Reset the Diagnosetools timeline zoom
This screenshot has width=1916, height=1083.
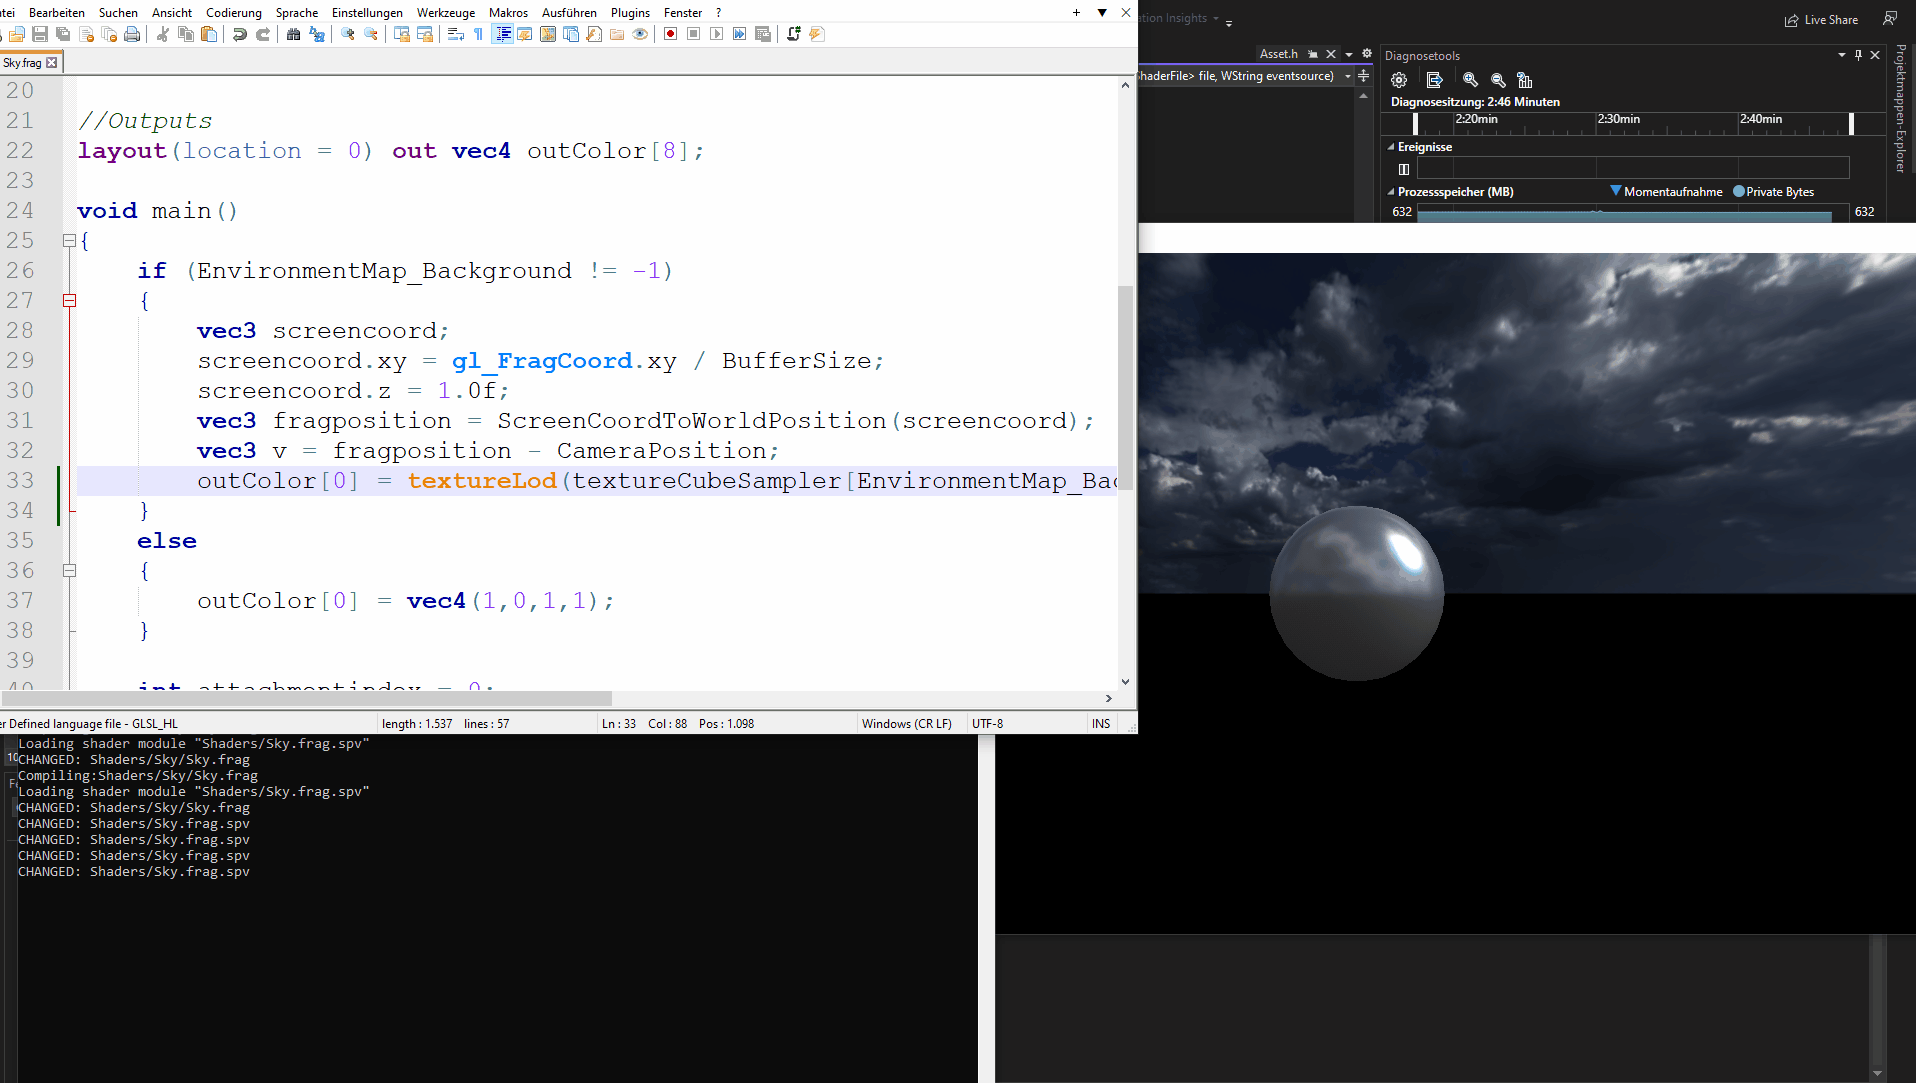pos(1524,80)
